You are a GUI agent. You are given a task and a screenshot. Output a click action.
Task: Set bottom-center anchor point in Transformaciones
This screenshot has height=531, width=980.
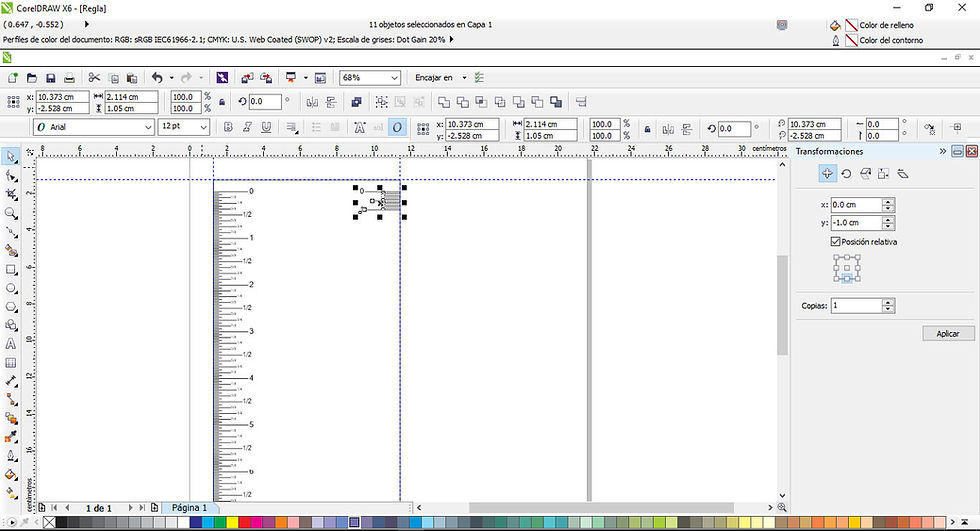(x=847, y=279)
